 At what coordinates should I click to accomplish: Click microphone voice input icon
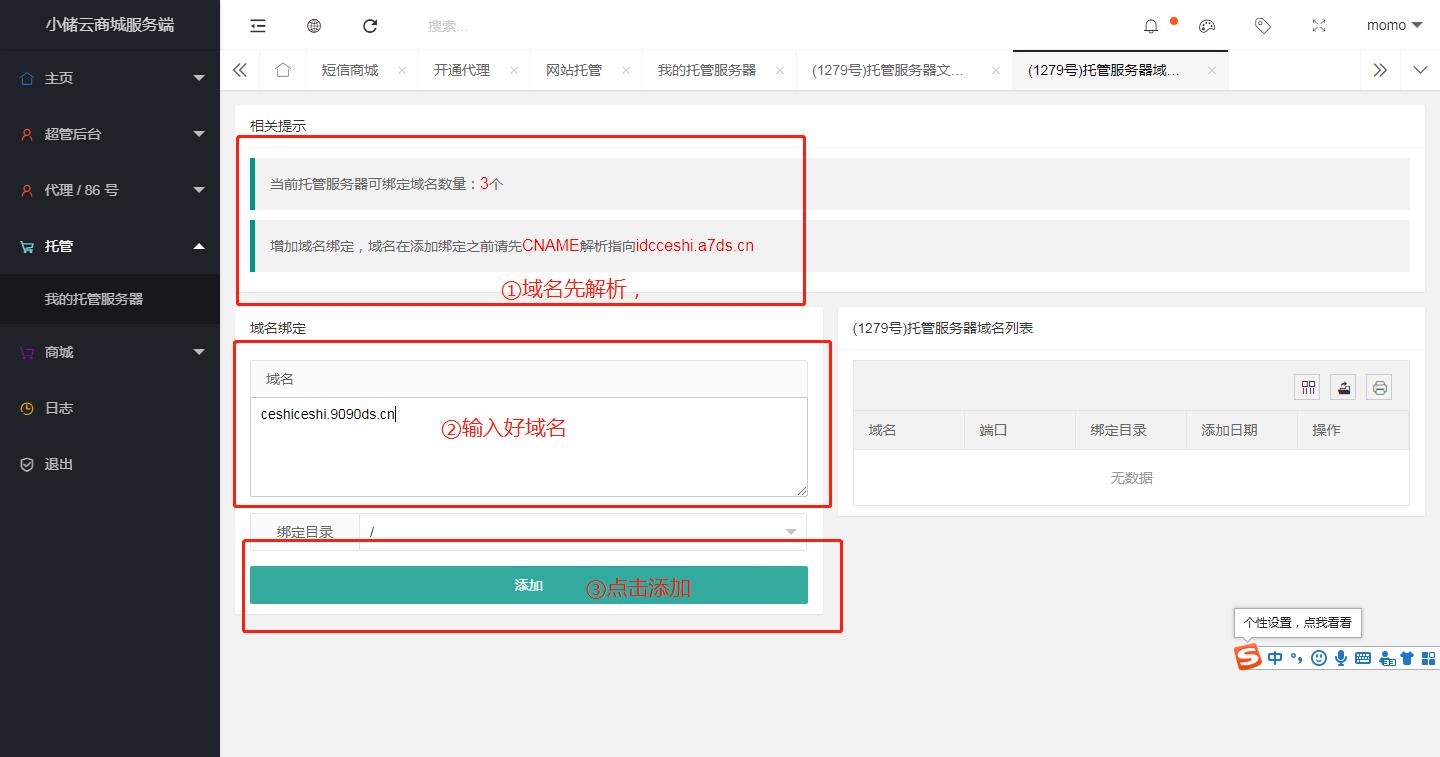click(1341, 658)
